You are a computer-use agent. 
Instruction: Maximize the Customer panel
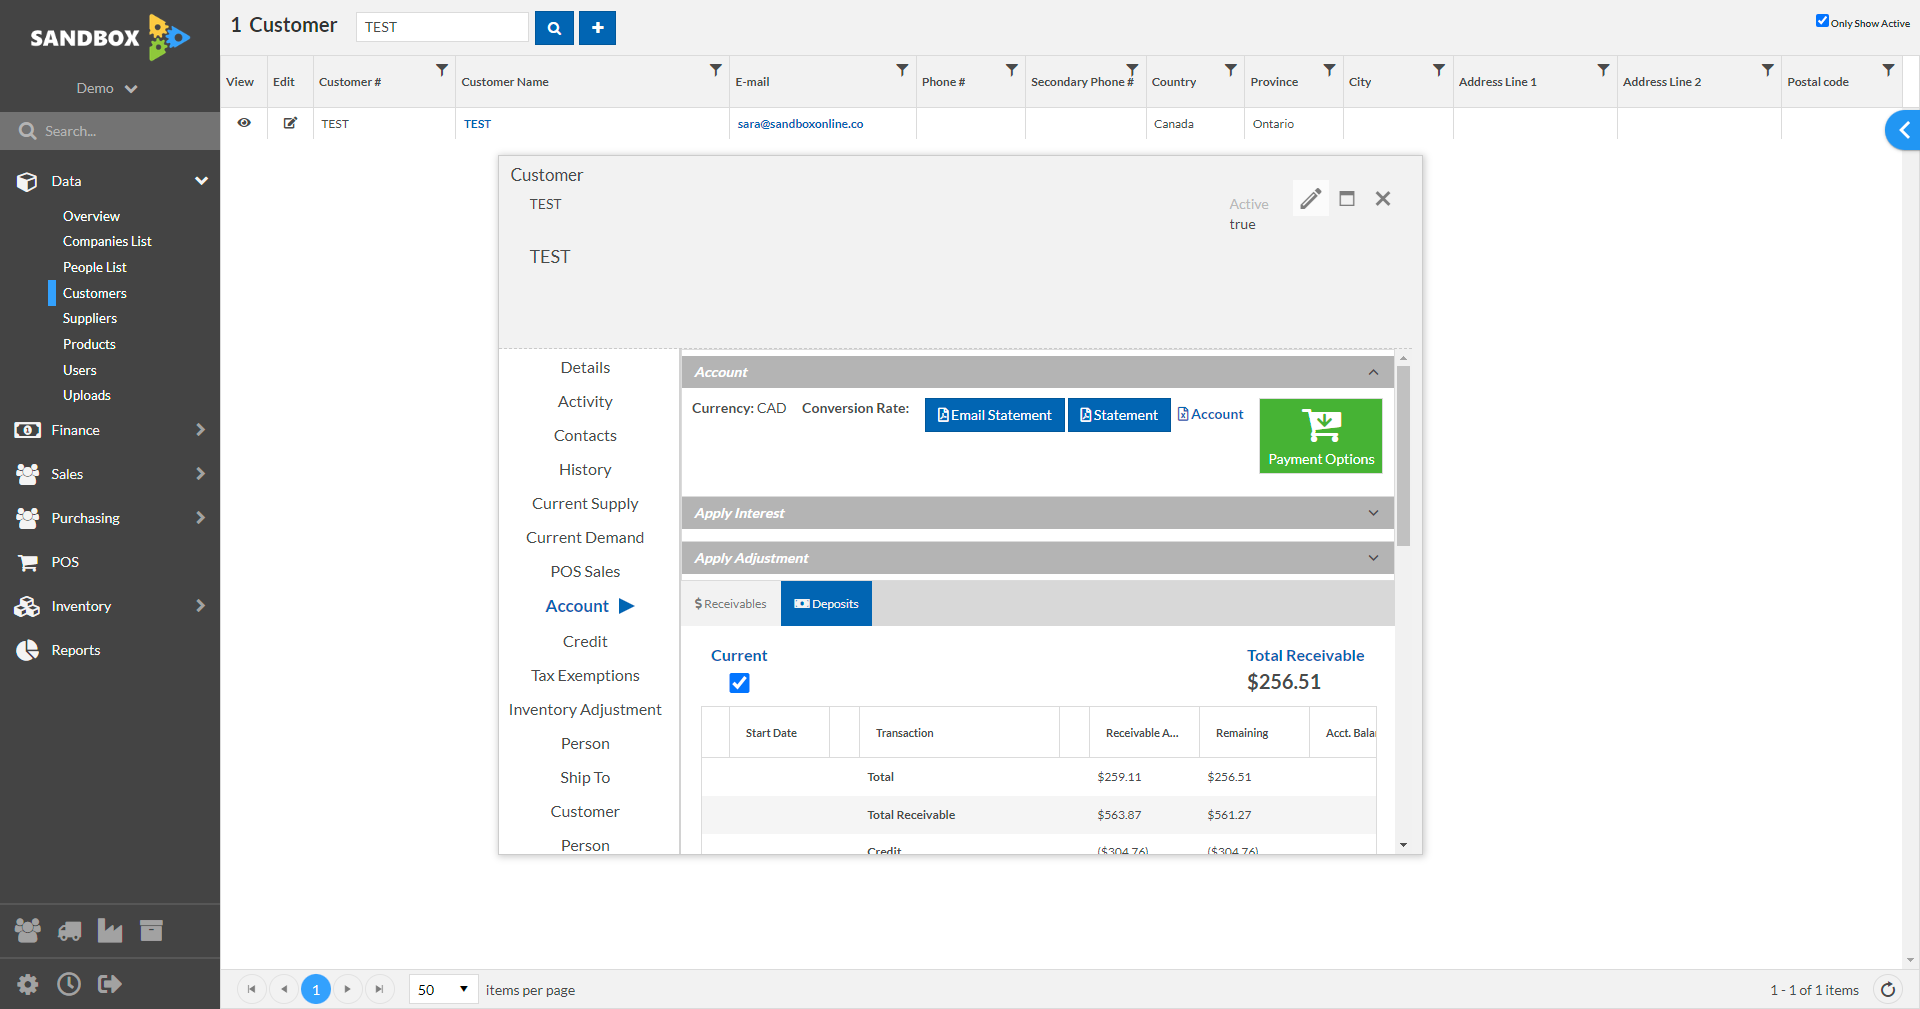point(1347,199)
